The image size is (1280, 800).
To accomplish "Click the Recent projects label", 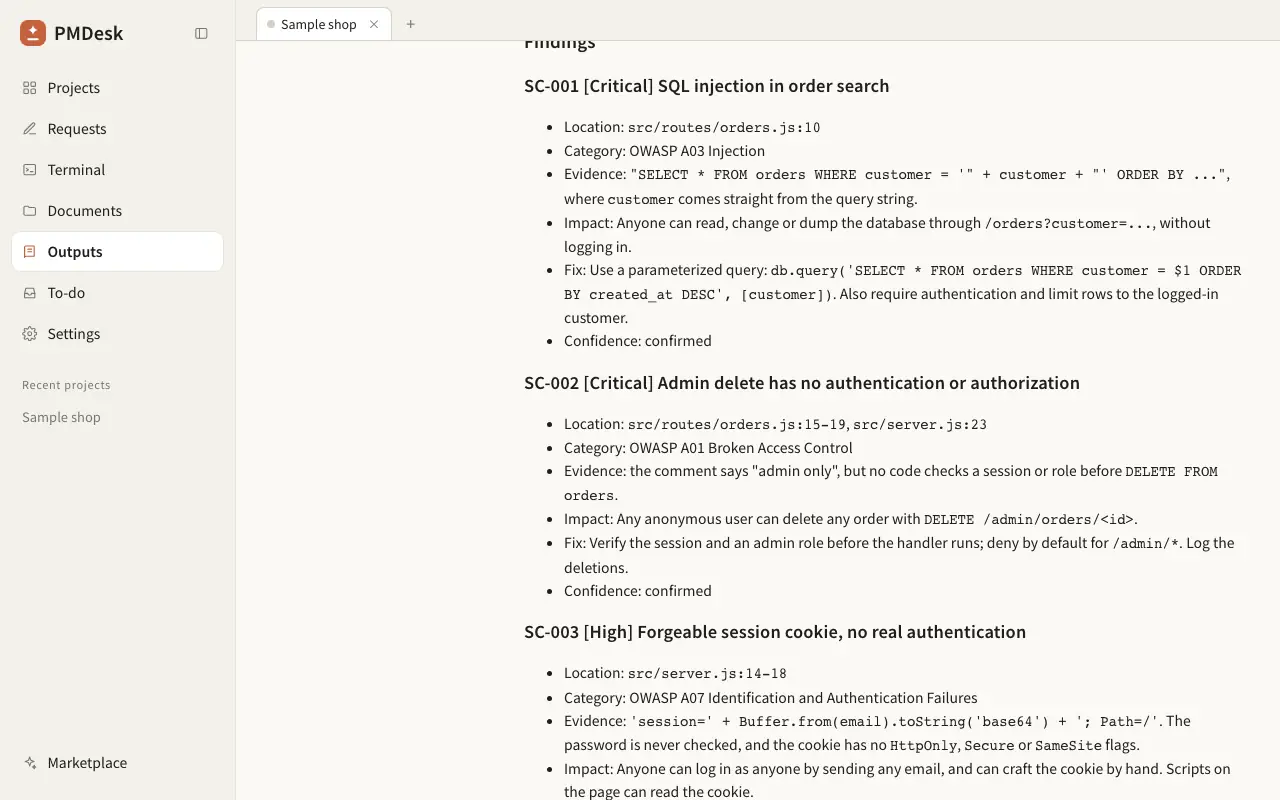I will click(x=66, y=385).
